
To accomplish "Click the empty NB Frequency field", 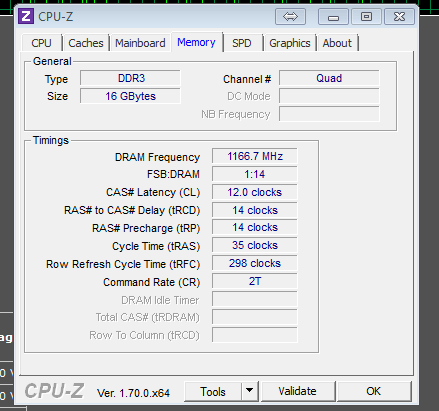I will (x=329, y=114).
